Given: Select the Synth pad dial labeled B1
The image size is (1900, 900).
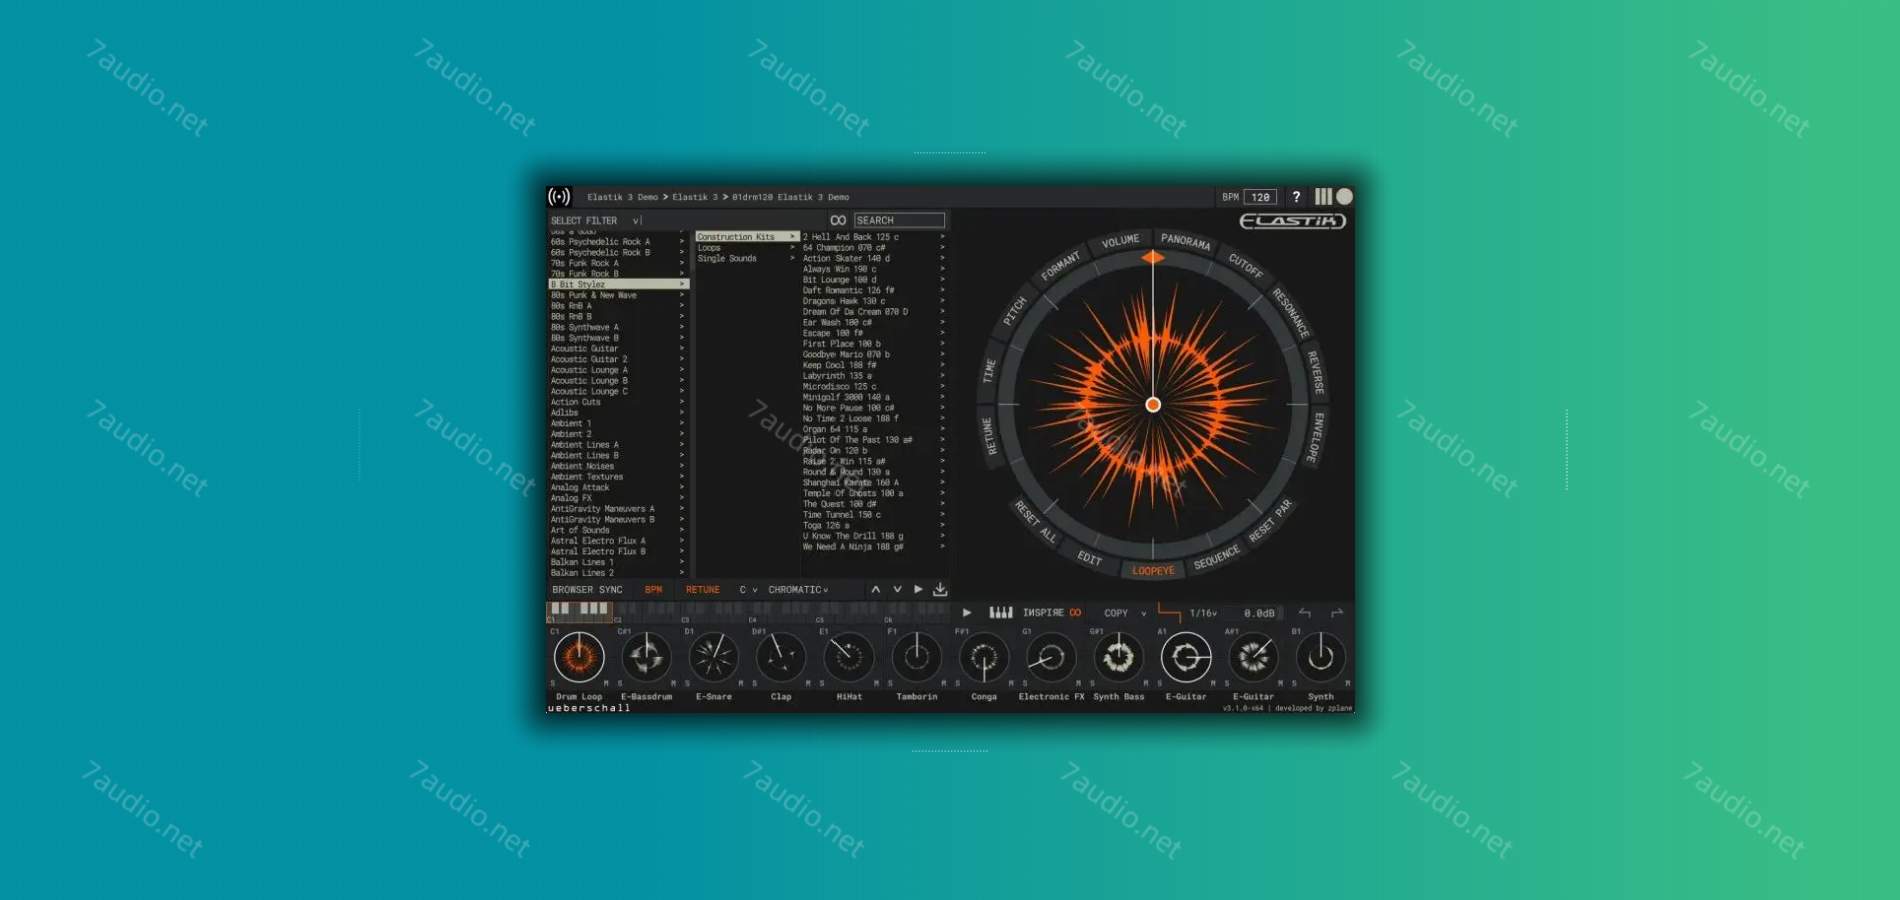Looking at the screenshot, I should 1321,657.
